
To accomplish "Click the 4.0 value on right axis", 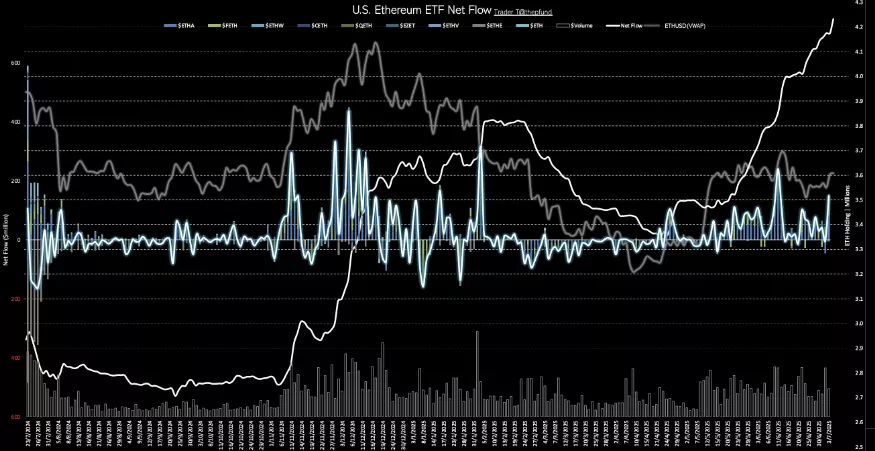I will (x=859, y=77).
